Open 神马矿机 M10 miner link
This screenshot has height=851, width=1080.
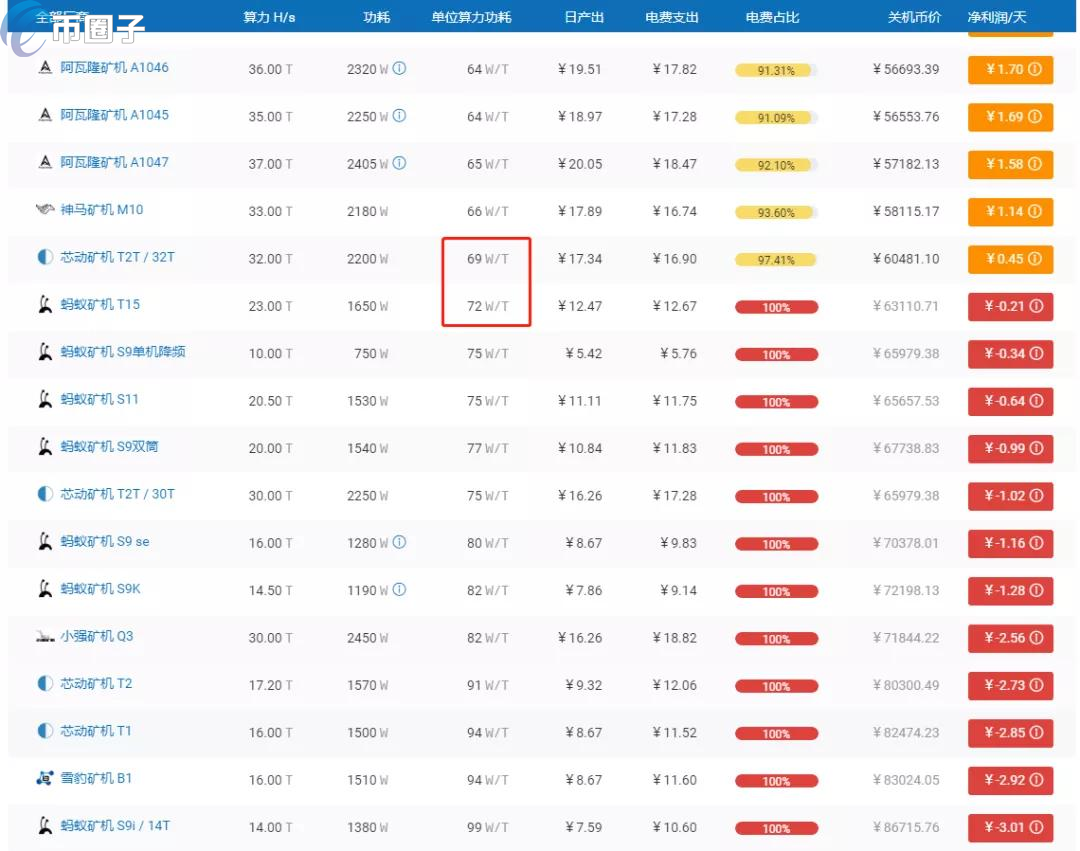click(x=102, y=209)
